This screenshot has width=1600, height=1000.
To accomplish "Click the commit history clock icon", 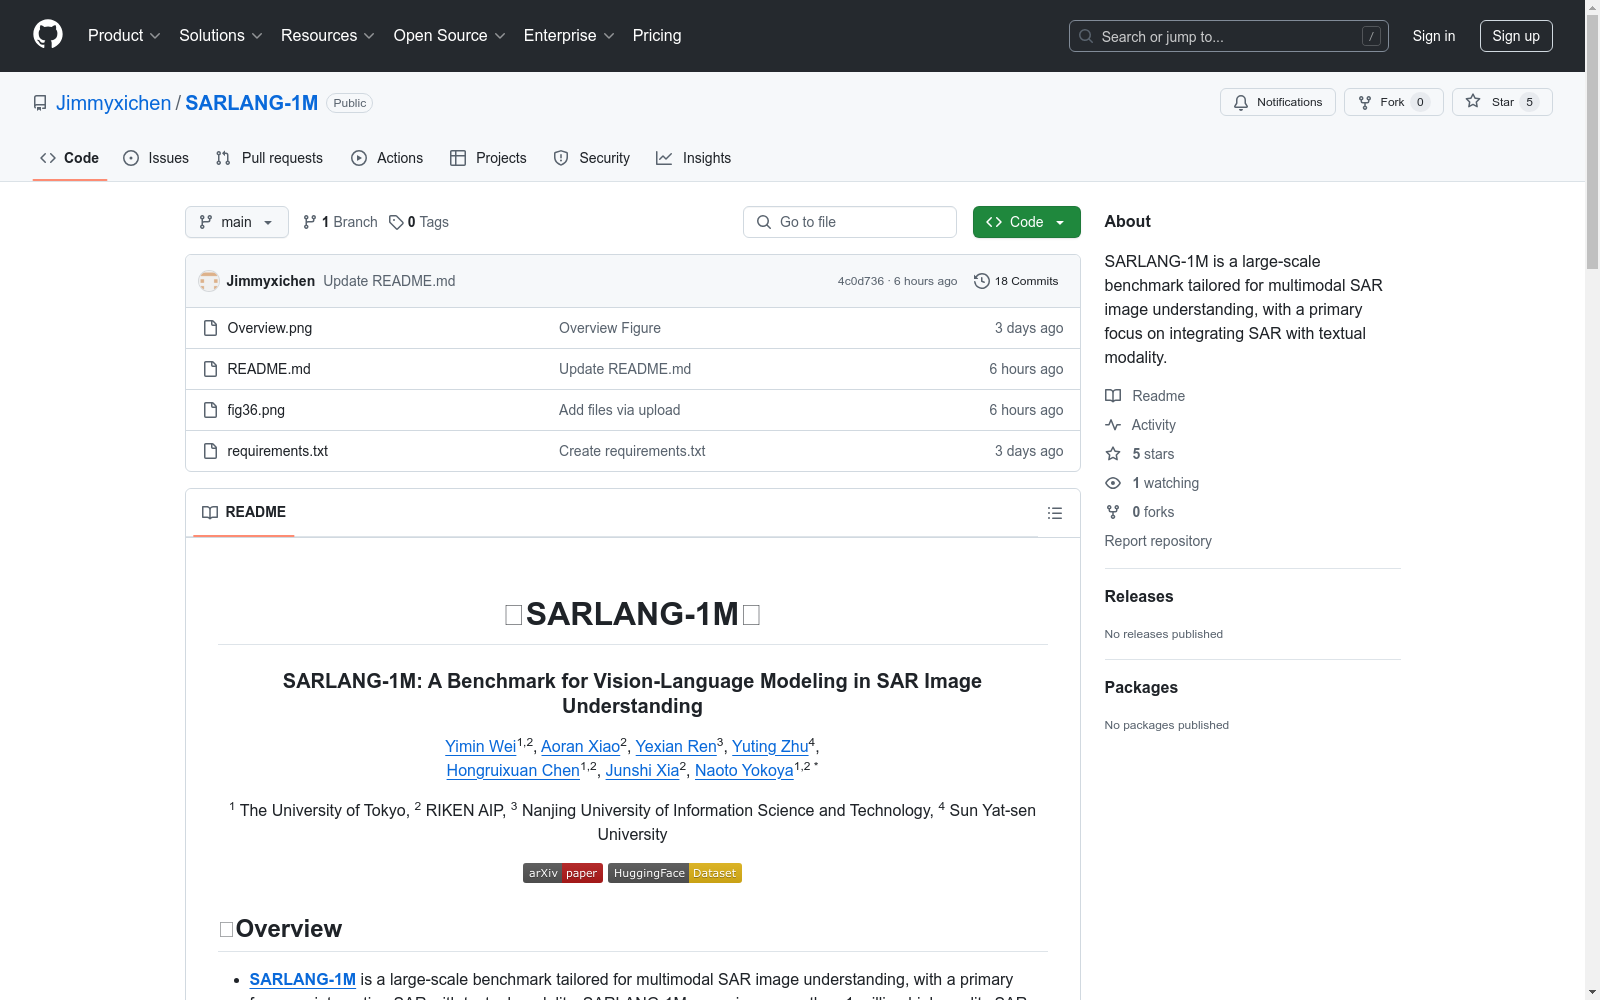I will point(982,281).
